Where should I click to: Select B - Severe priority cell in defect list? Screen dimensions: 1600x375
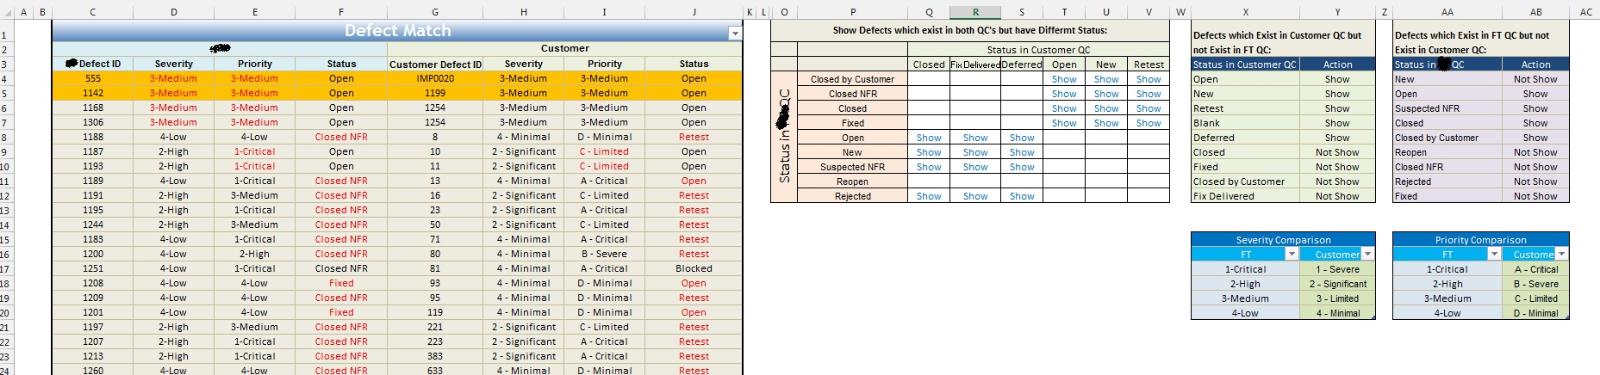(604, 254)
